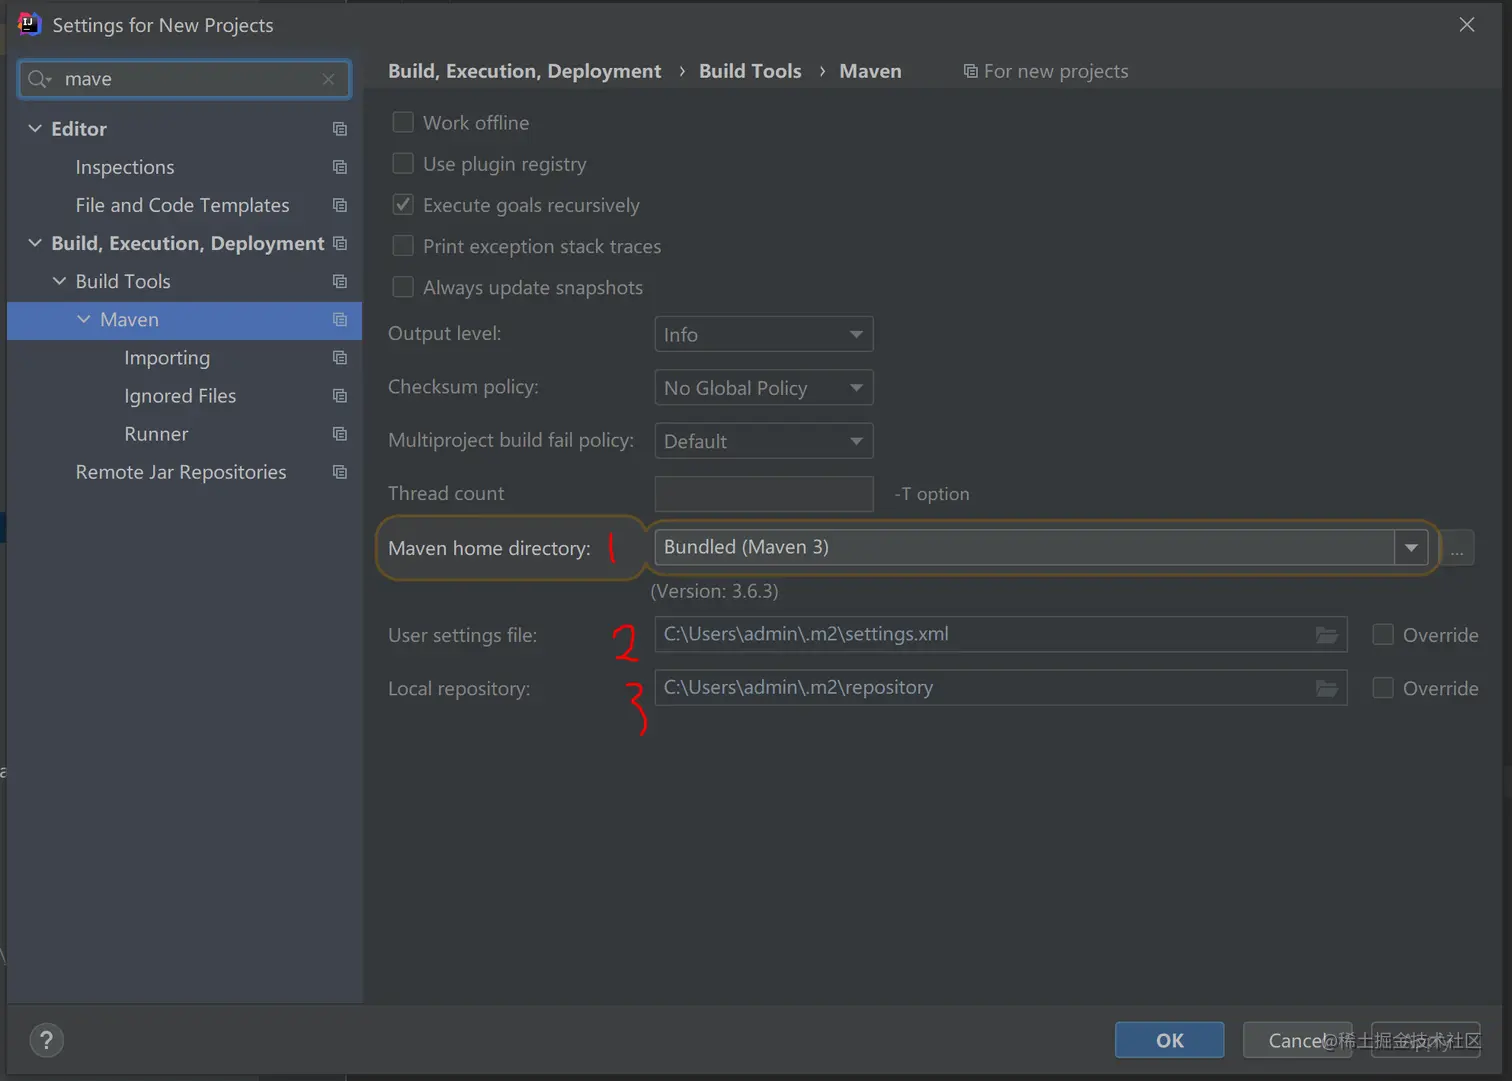Image resolution: width=1512 pixels, height=1081 pixels.
Task: Click the icon beside Remote Jar Repositories
Action: (340, 471)
